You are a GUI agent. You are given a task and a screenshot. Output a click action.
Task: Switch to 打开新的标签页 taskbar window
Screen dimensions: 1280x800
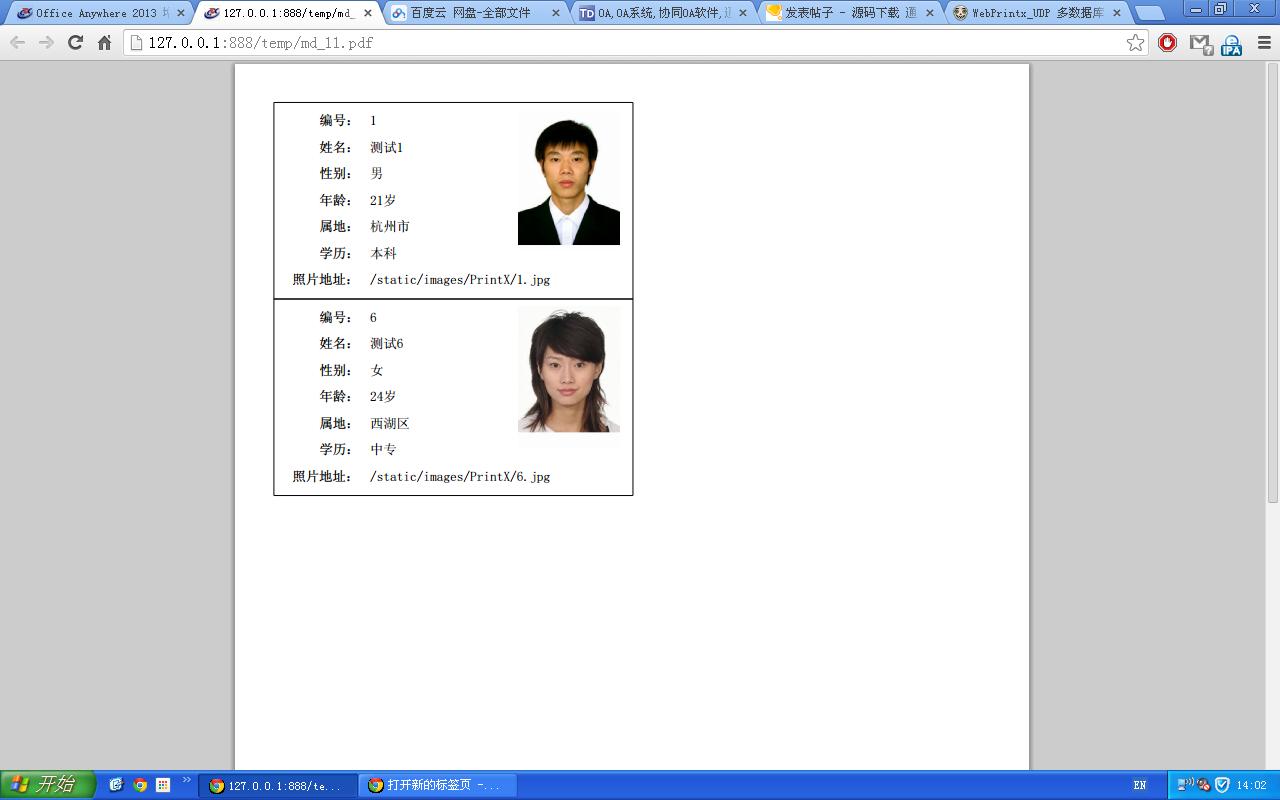[x=437, y=786]
